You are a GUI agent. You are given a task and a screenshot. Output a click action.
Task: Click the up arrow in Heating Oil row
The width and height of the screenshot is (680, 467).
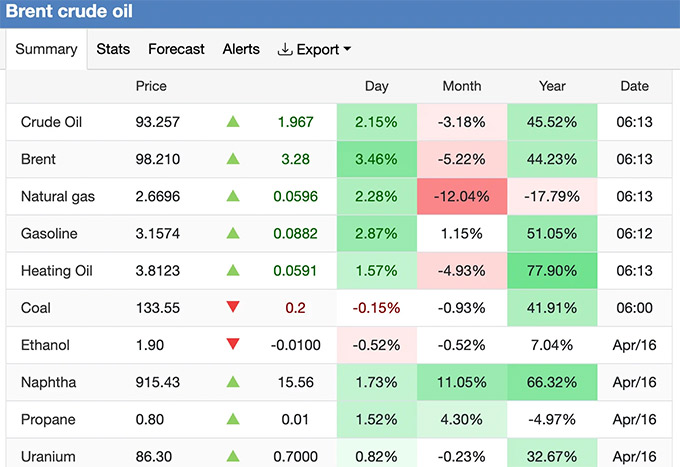(x=233, y=271)
